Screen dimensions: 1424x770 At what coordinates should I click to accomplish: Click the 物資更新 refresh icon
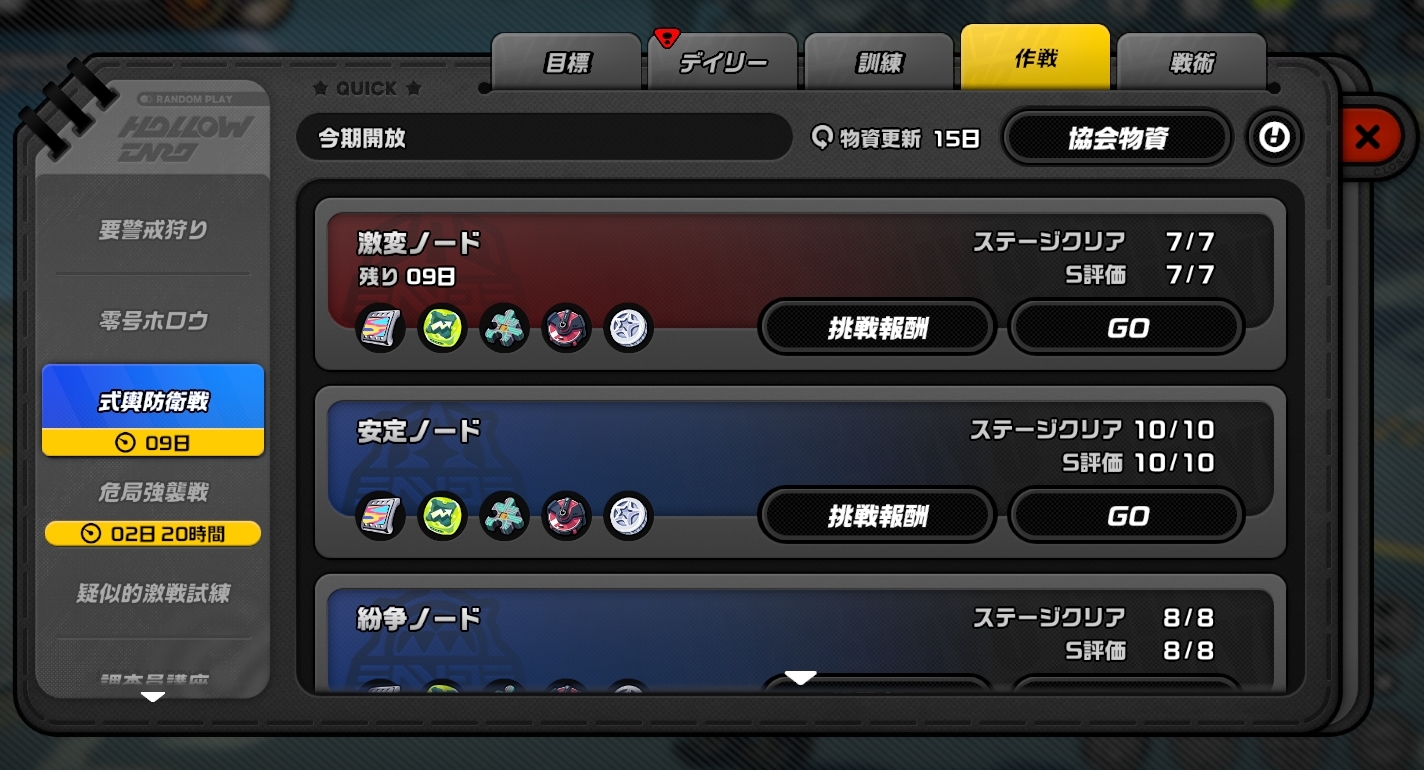point(823,138)
